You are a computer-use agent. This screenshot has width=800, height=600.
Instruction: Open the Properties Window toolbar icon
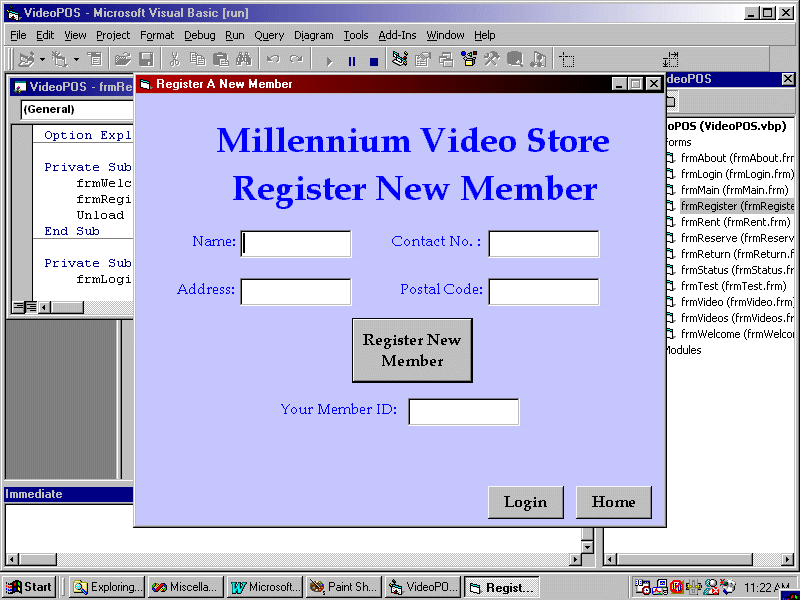pyautogui.click(x=420, y=59)
